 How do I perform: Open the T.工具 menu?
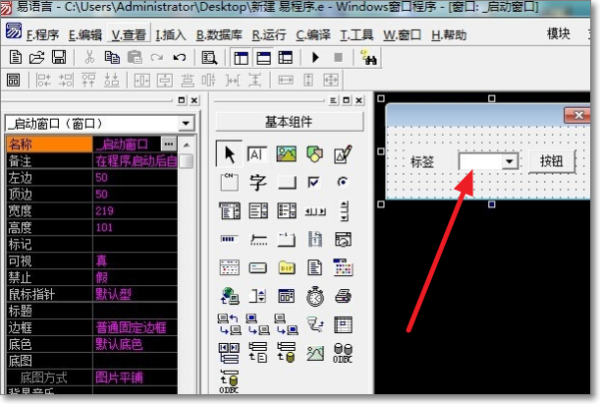click(x=357, y=35)
